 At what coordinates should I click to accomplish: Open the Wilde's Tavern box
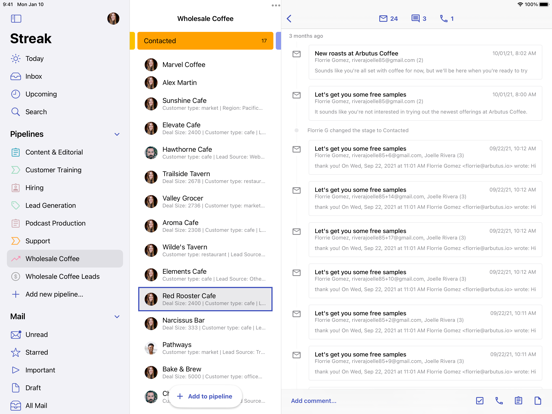(205, 250)
